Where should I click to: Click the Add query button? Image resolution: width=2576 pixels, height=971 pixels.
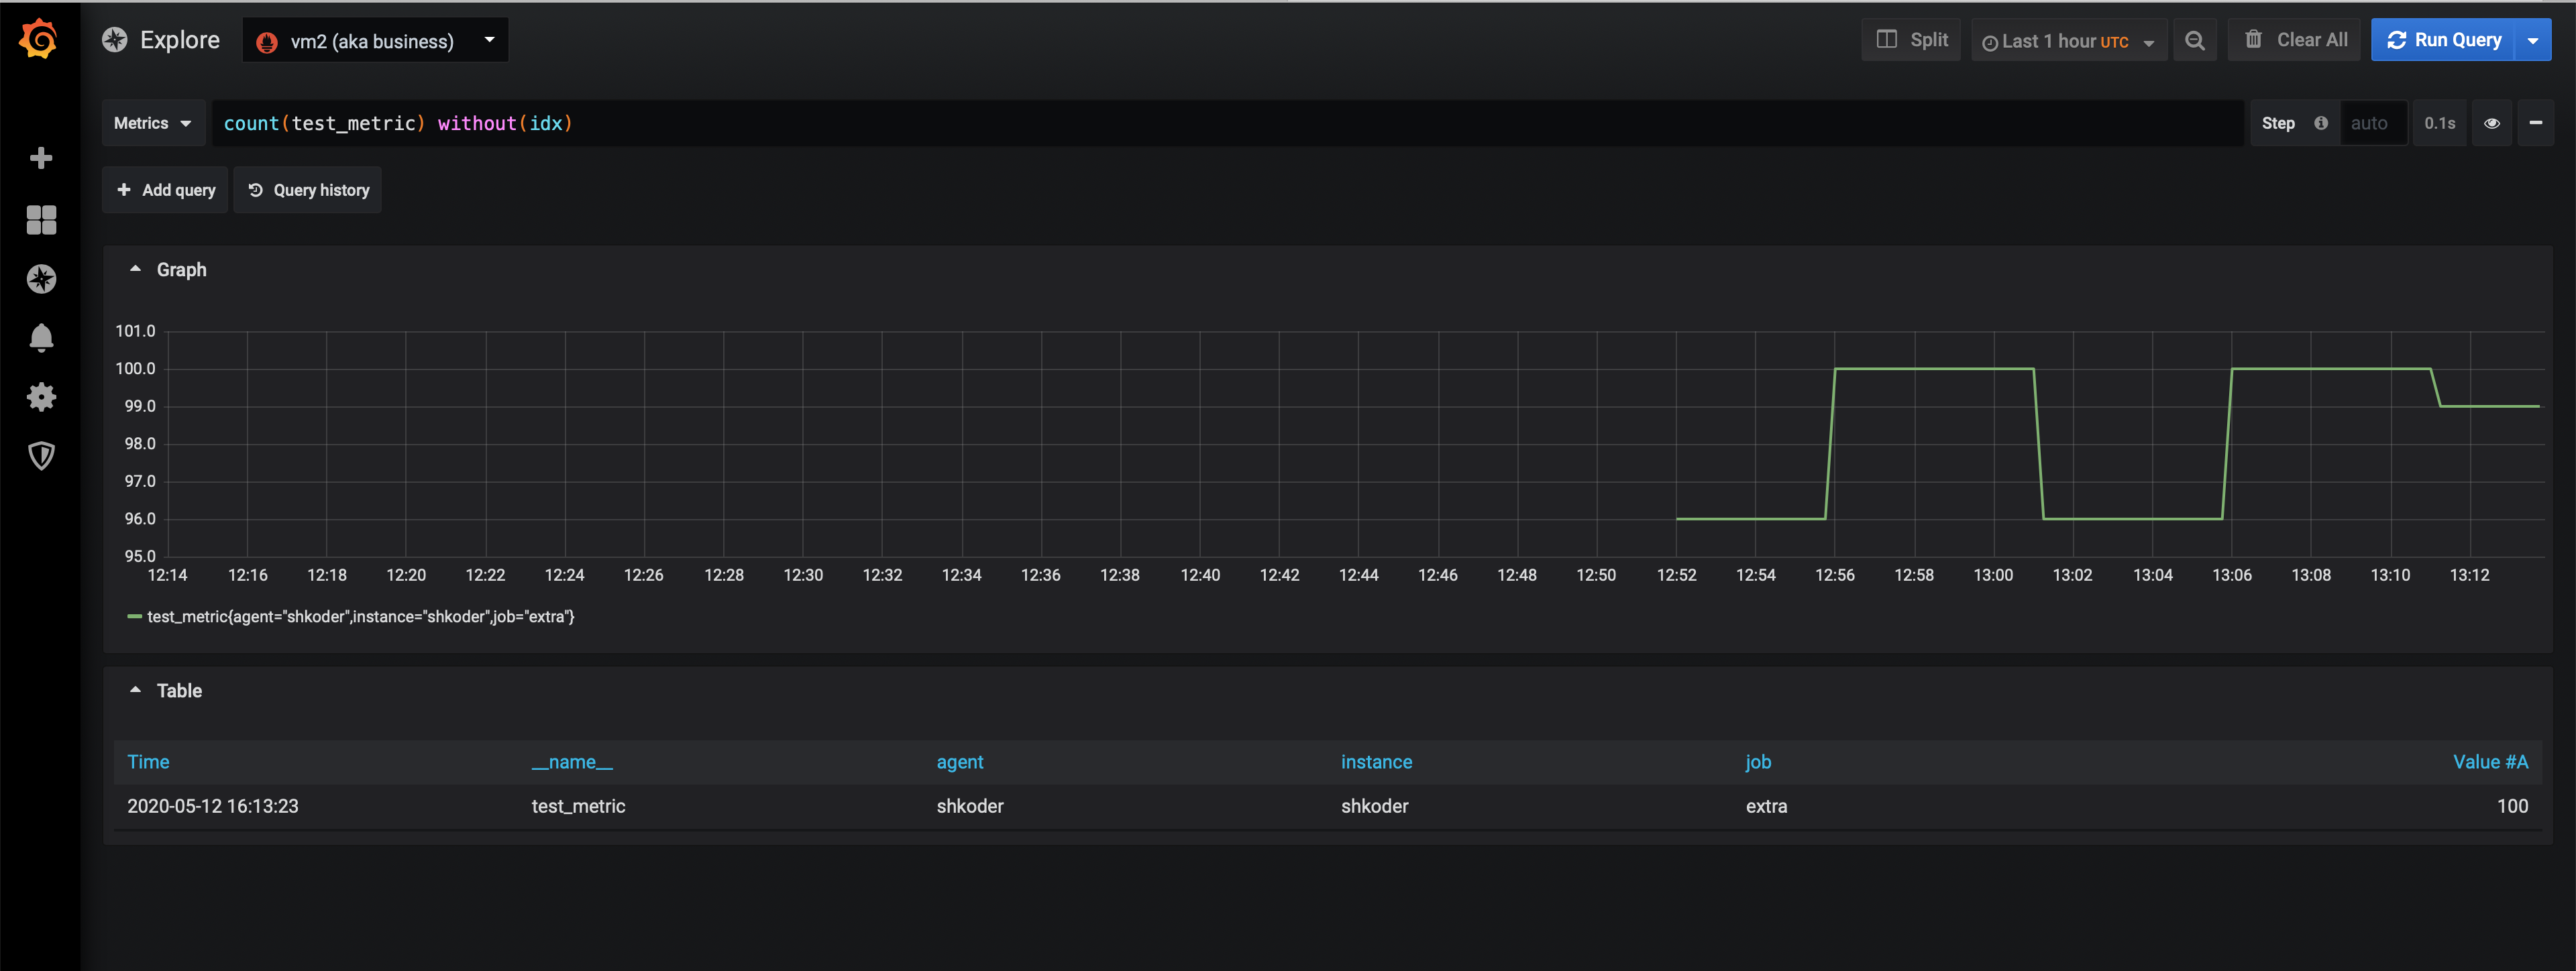[165, 190]
